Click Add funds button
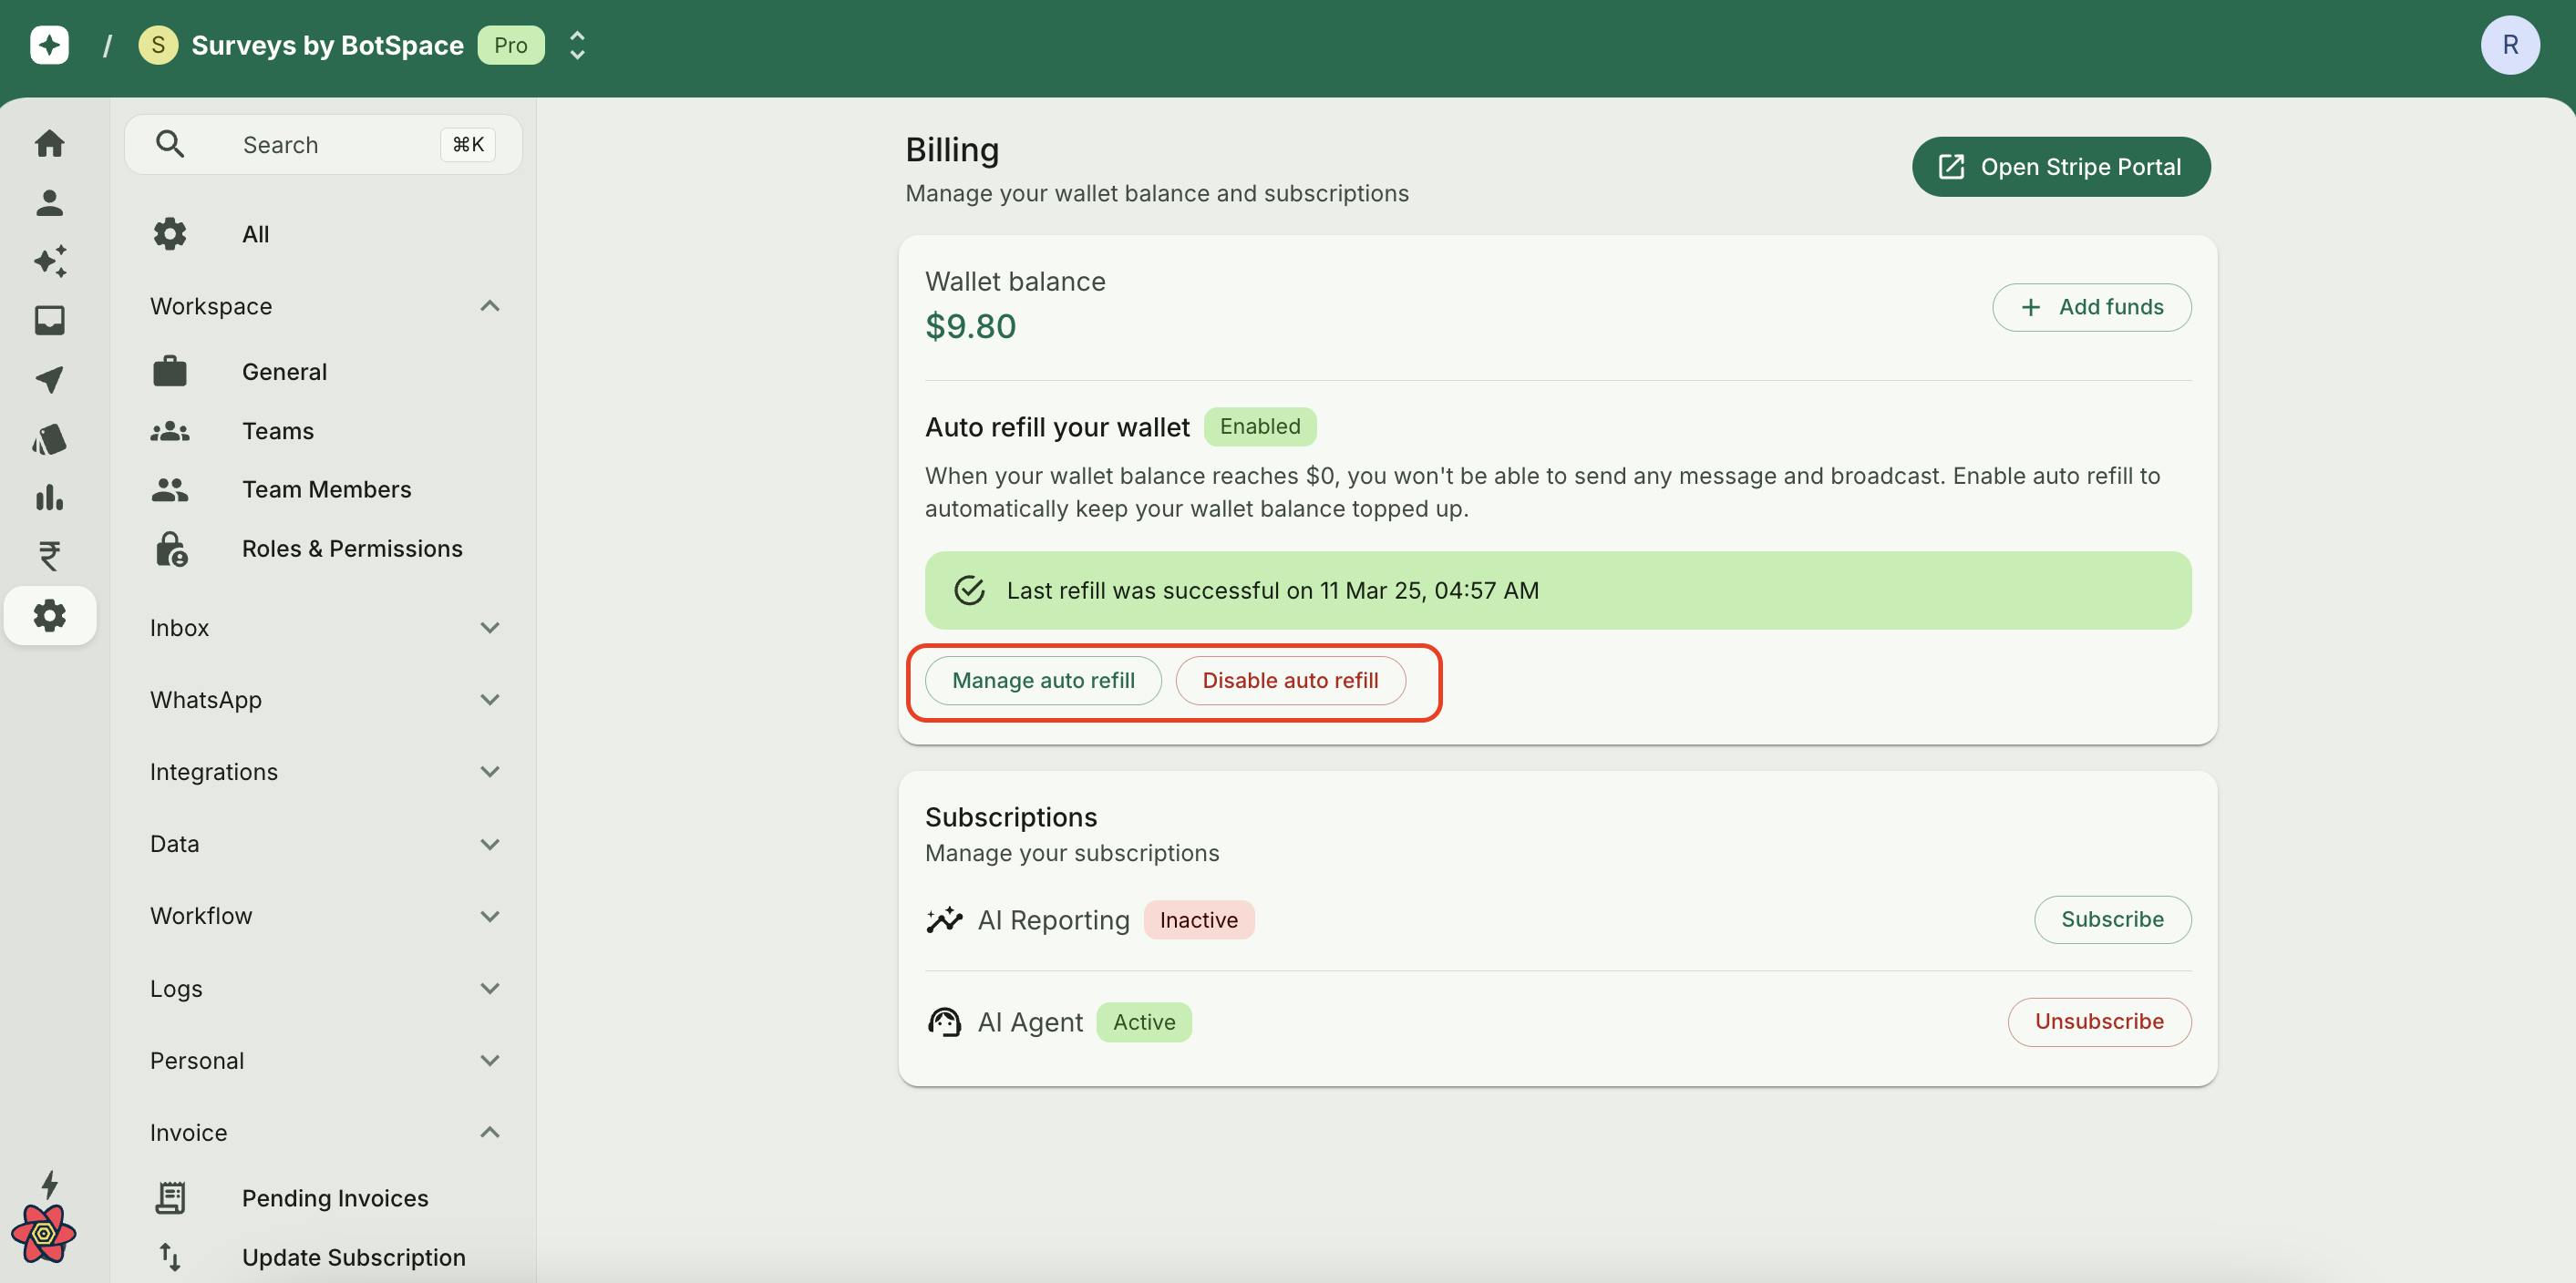 click(x=2091, y=307)
